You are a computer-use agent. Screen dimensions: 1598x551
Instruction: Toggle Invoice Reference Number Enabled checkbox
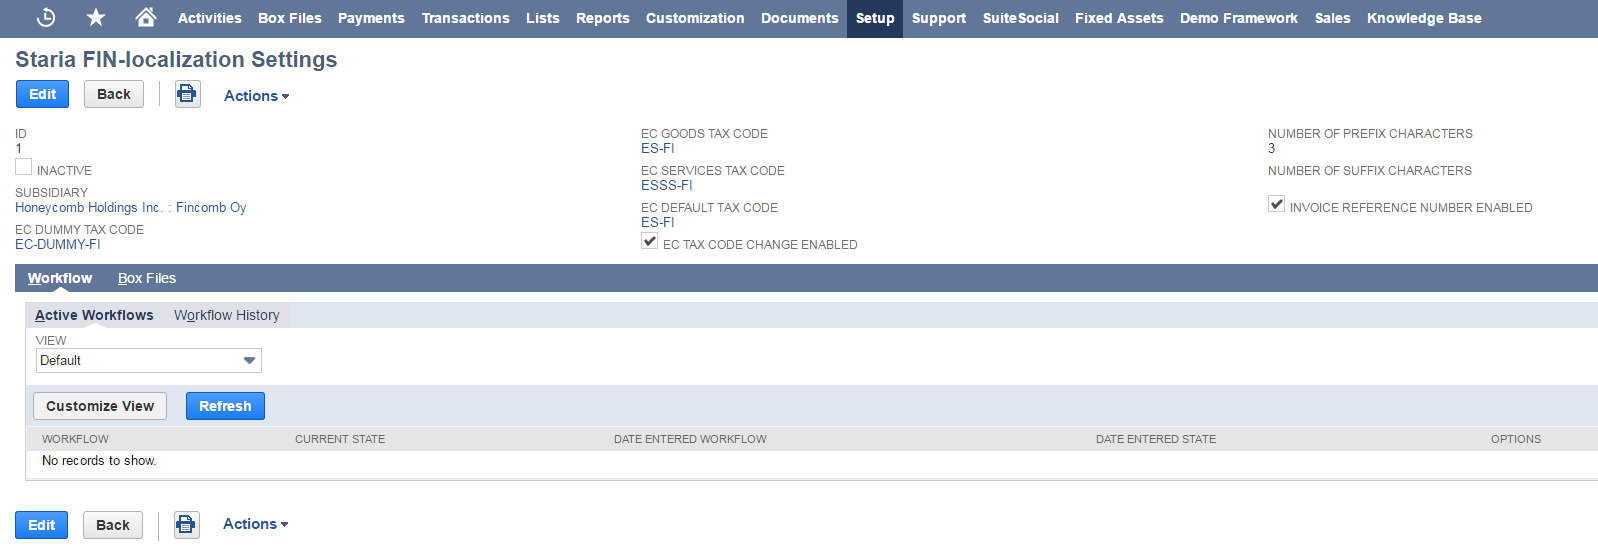[1277, 204]
